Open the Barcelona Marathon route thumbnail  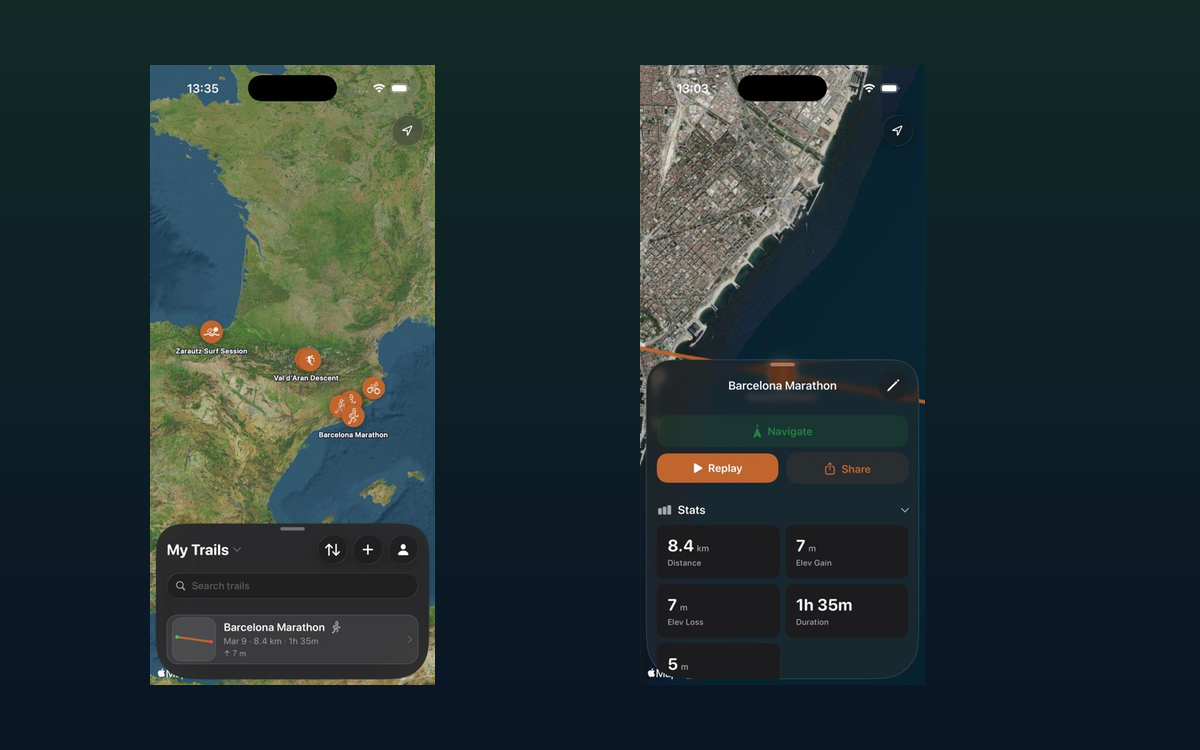click(194, 639)
